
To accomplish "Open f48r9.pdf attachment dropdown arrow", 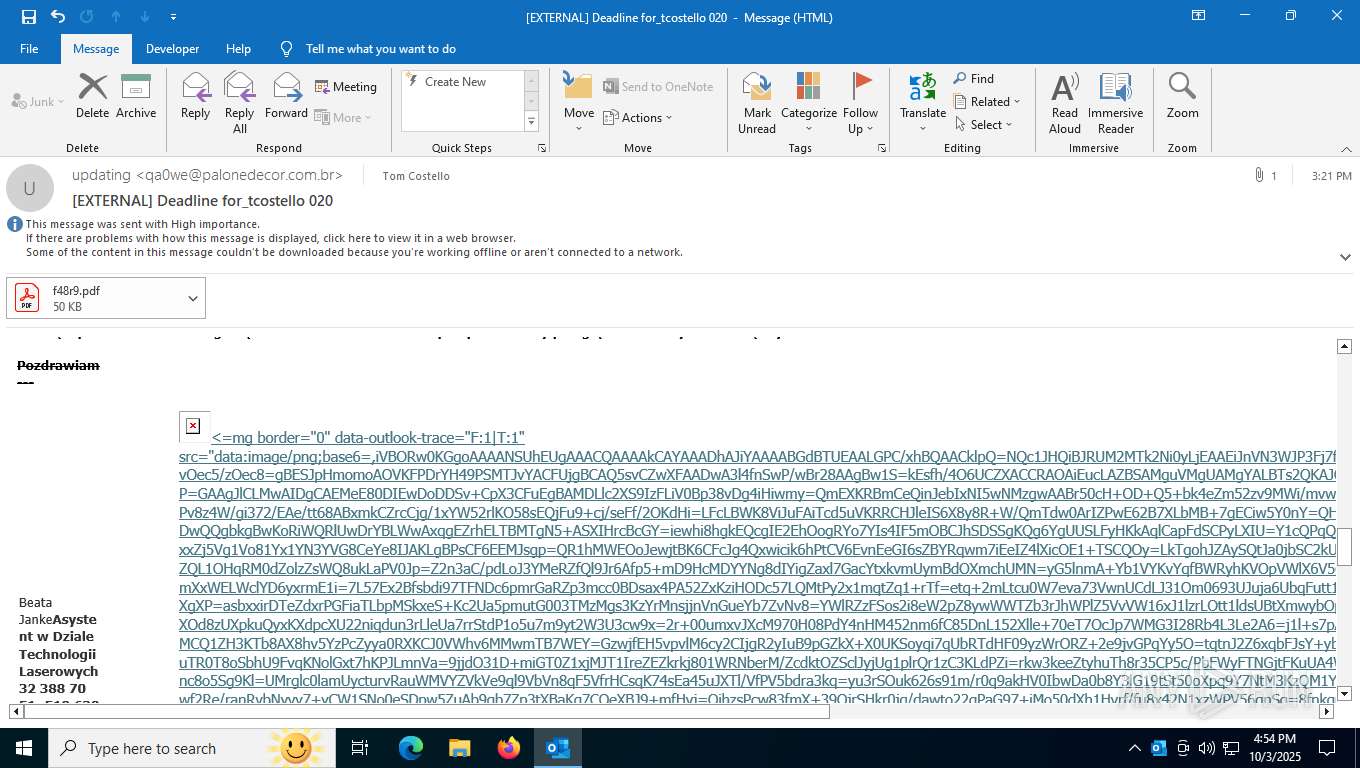I will pyautogui.click(x=193, y=298).
